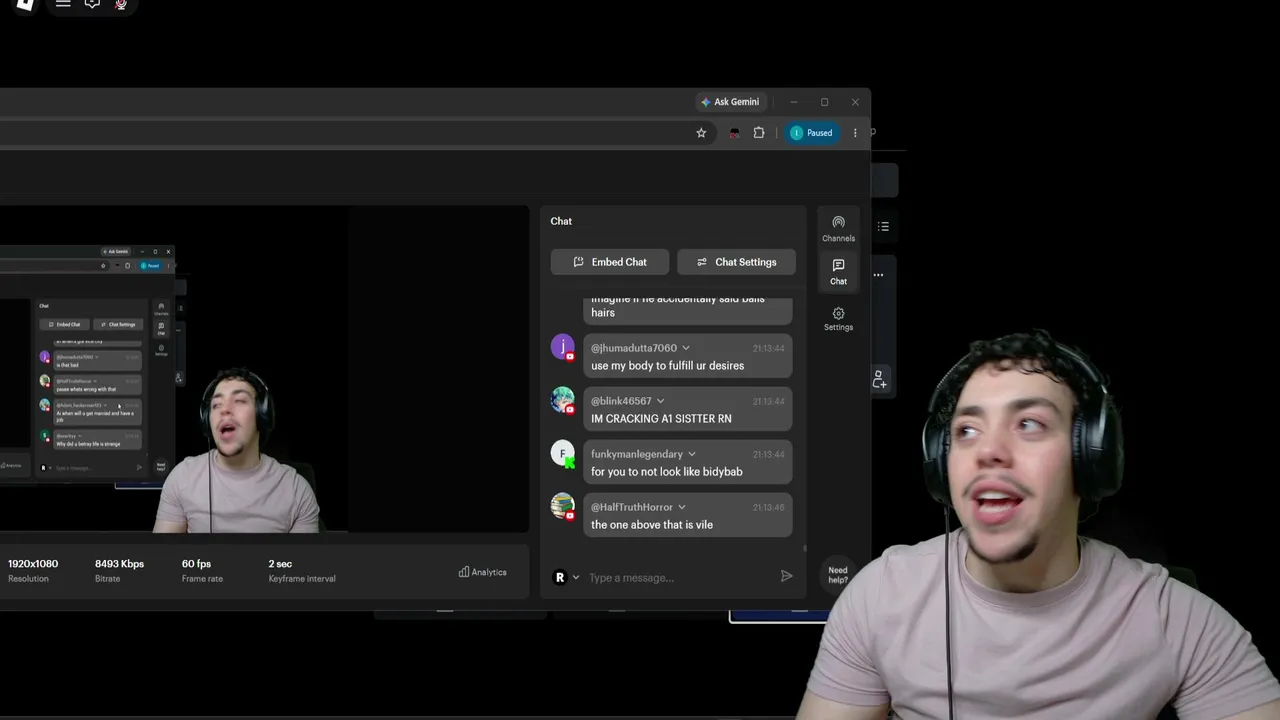Image resolution: width=1280 pixels, height=720 pixels.
Task: Click the books avatar of HalfTruthHorror
Action: (x=563, y=506)
